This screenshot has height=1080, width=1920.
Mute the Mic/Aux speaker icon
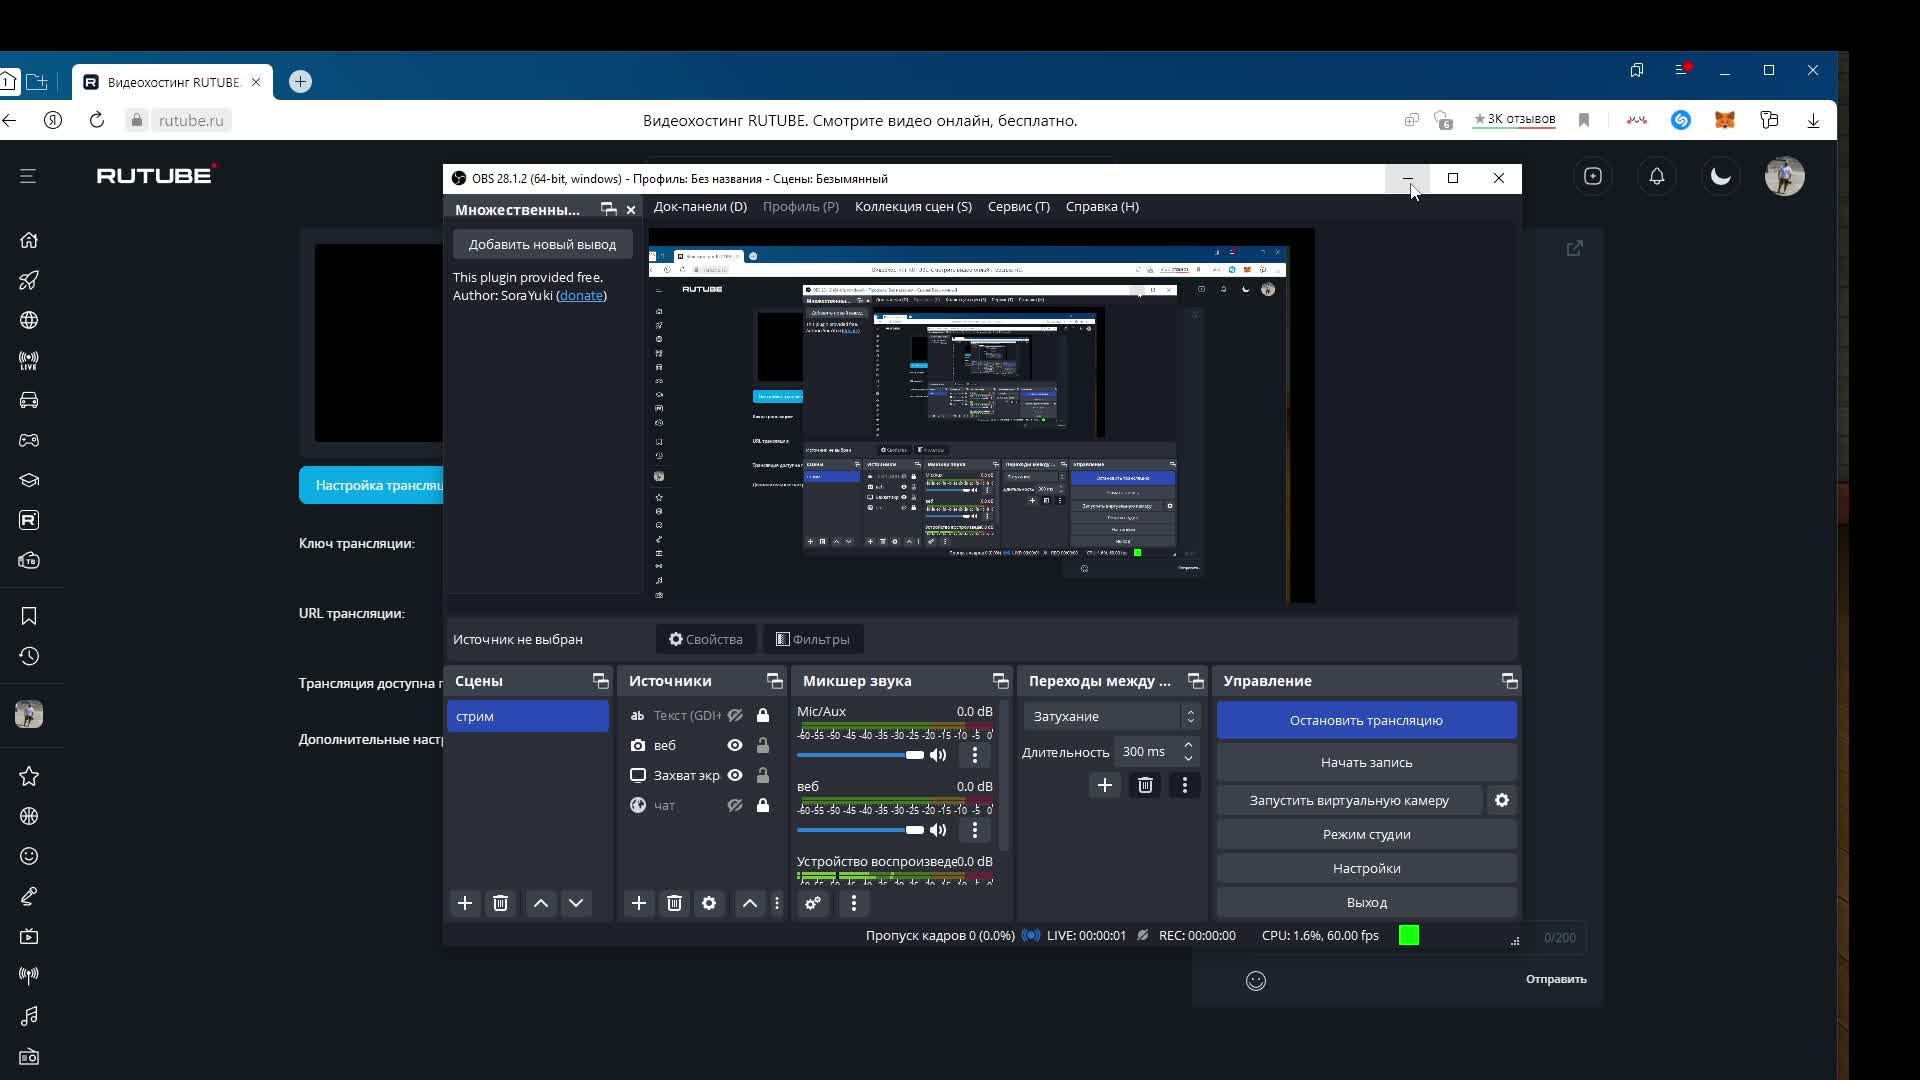click(938, 756)
